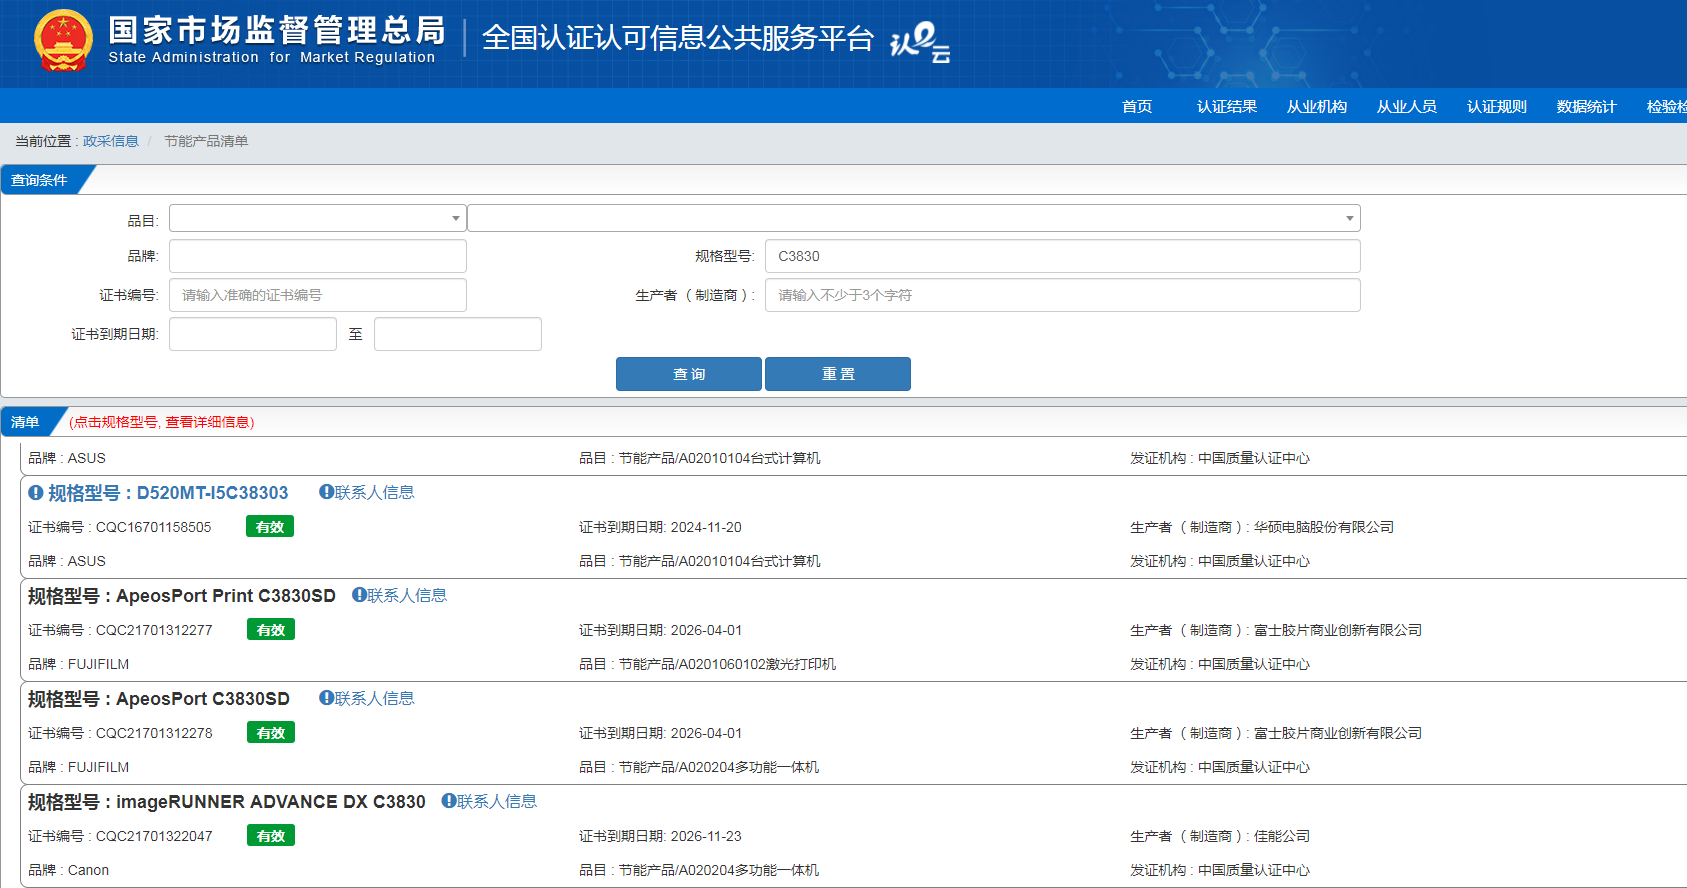Click expiry date 2024-11-20
Image resolution: width=1687 pixels, height=888 pixels.
[x=706, y=527]
